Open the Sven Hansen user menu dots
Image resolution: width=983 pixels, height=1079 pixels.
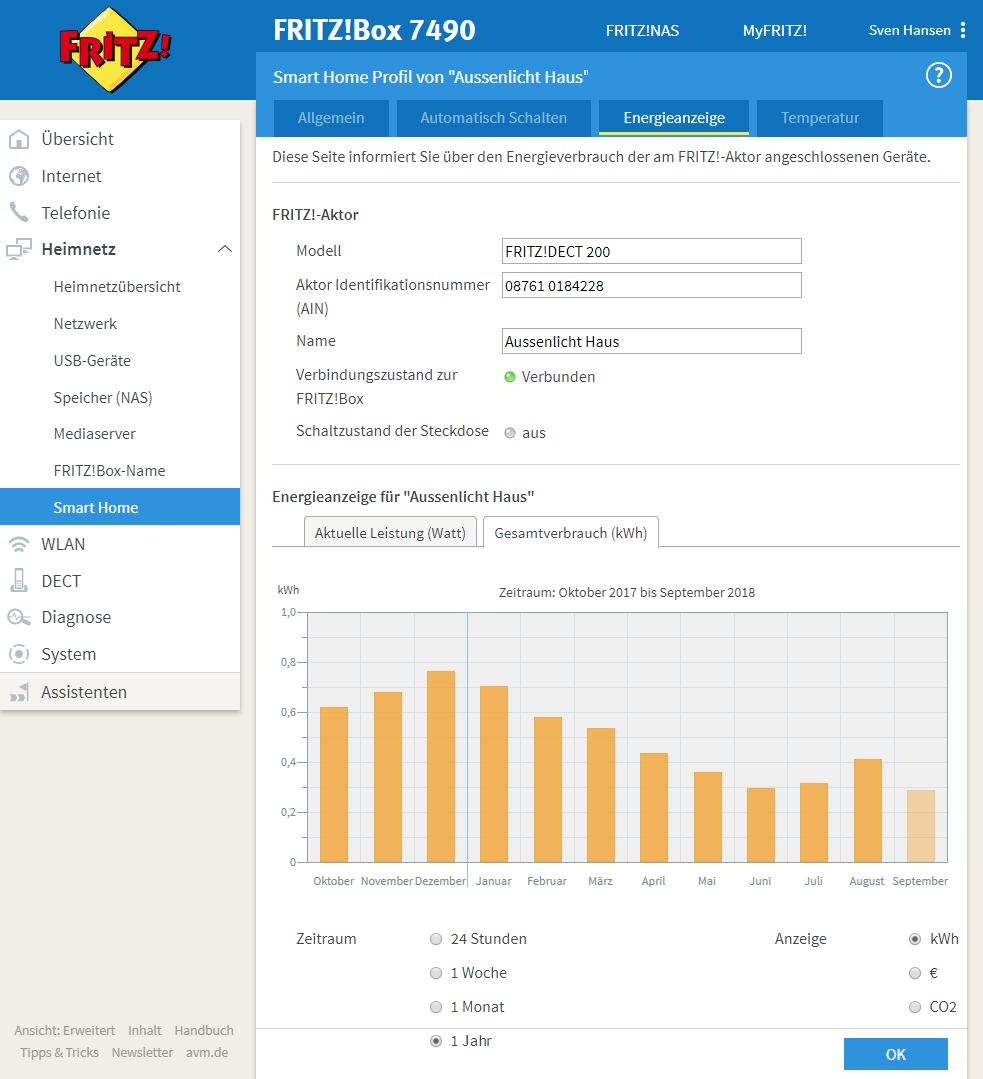(963, 30)
